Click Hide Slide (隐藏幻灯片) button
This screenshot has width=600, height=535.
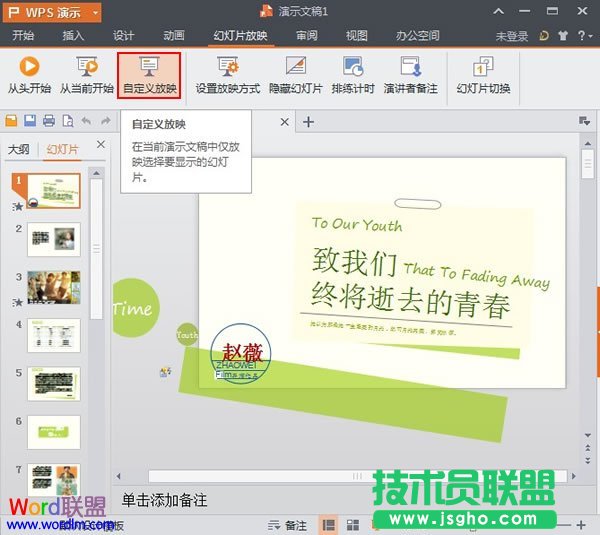pos(295,76)
